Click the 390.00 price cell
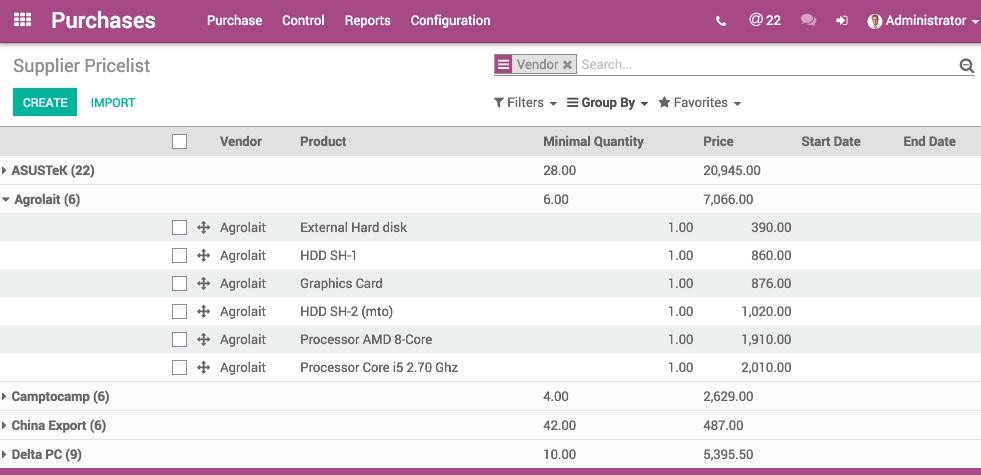981x475 pixels. [x=771, y=228]
